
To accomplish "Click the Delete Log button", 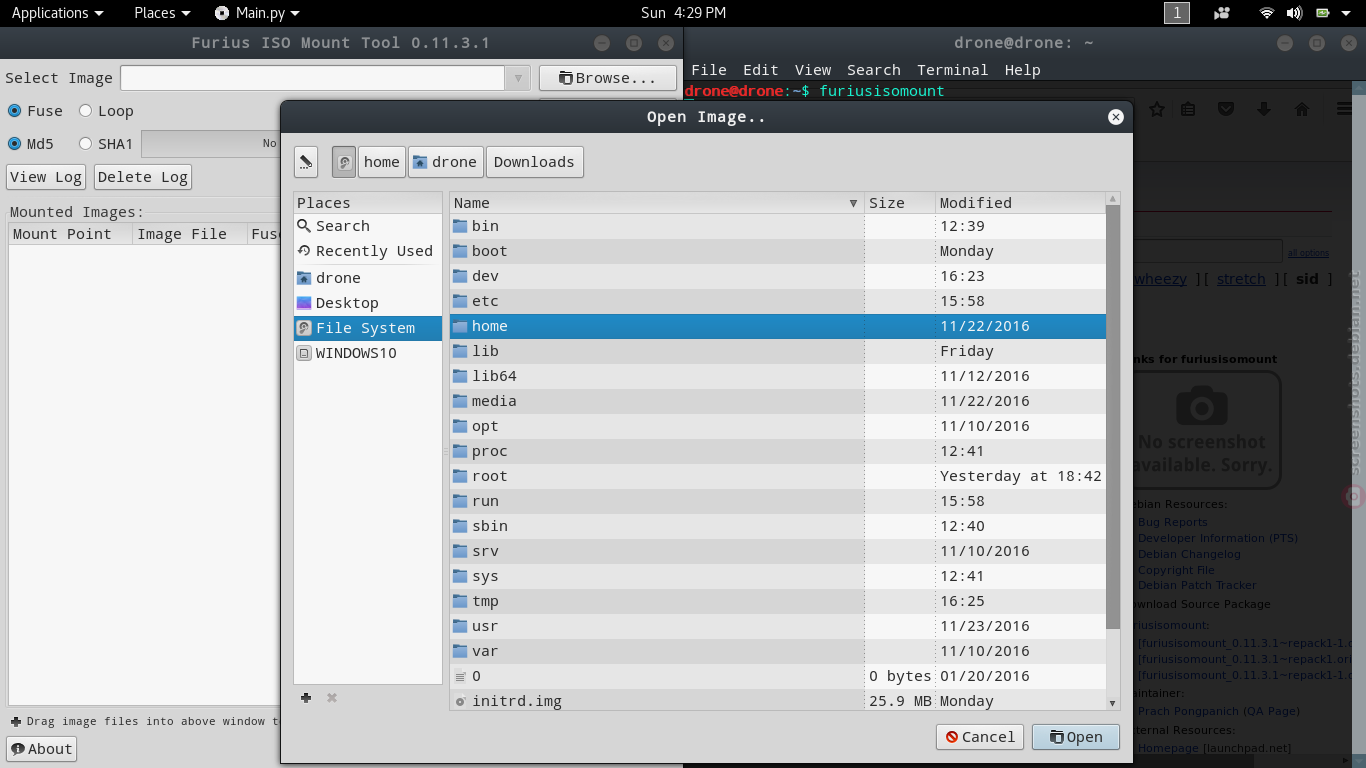I will [143, 177].
